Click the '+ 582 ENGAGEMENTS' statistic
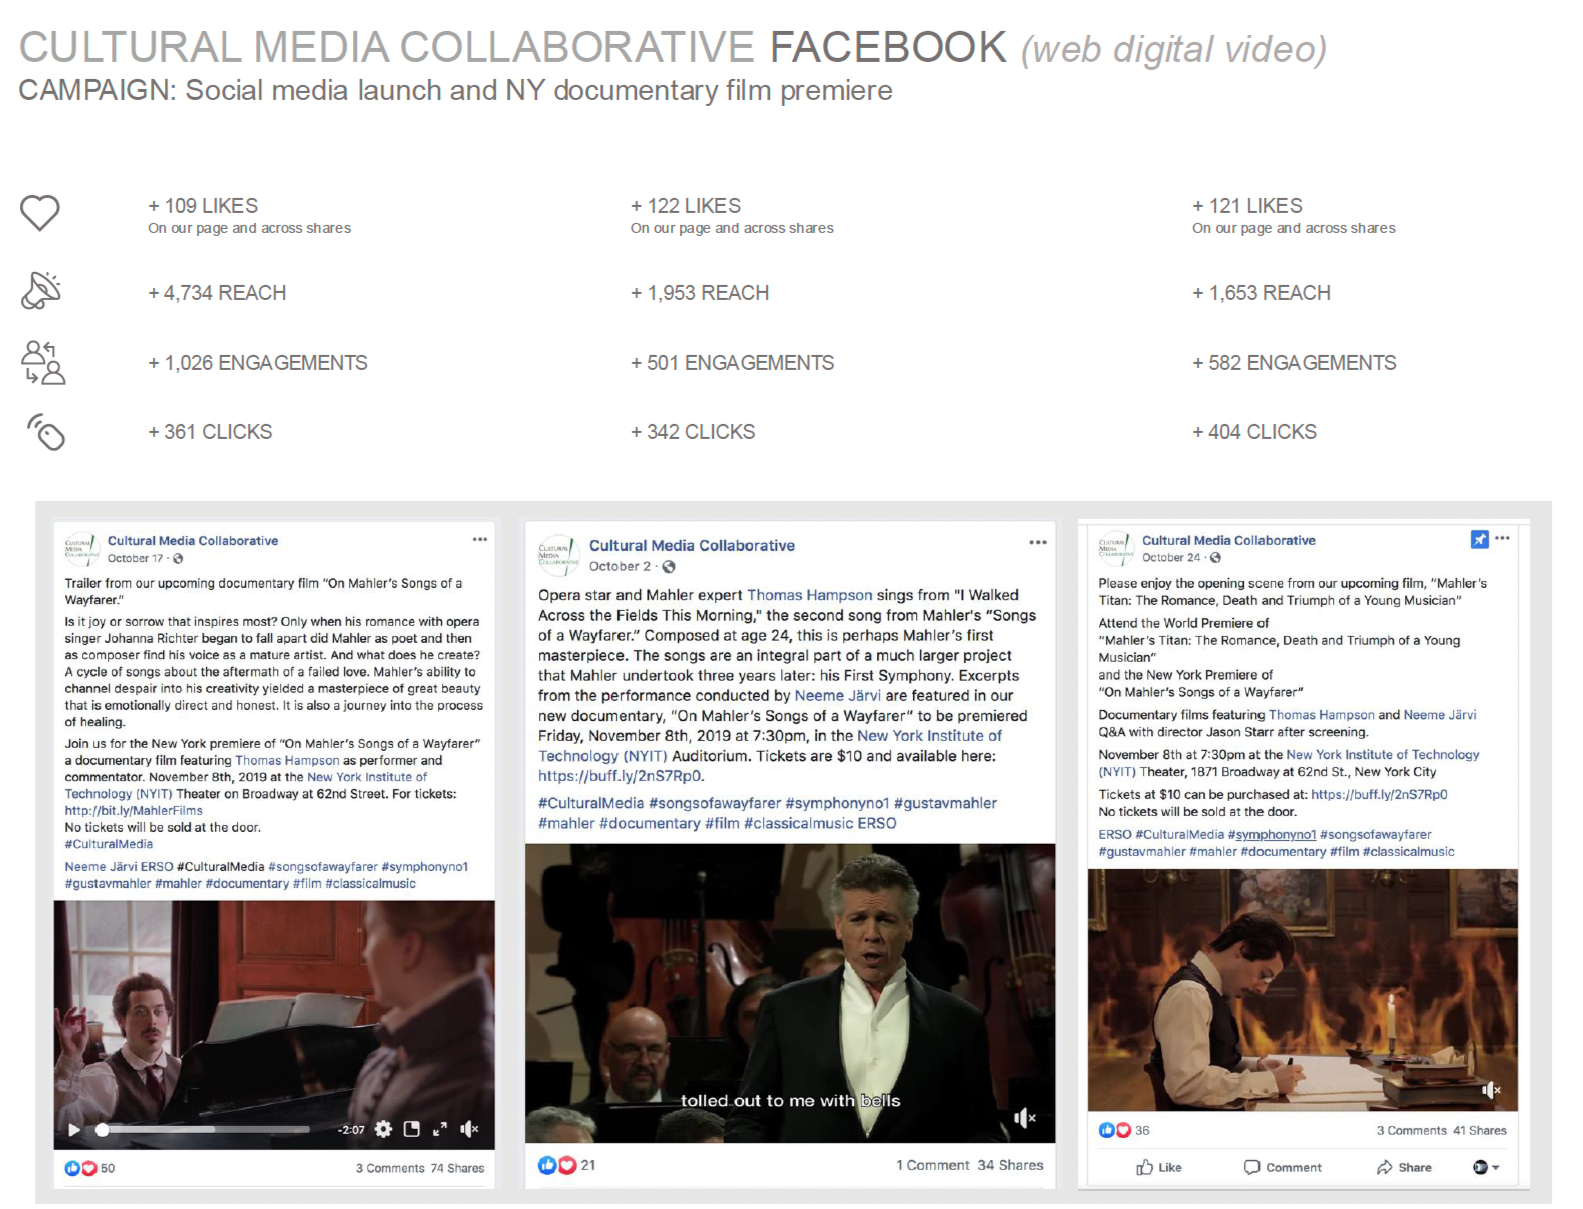Image resolution: width=1583 pixels, height=1209 pixels. tap(1294, 363)
